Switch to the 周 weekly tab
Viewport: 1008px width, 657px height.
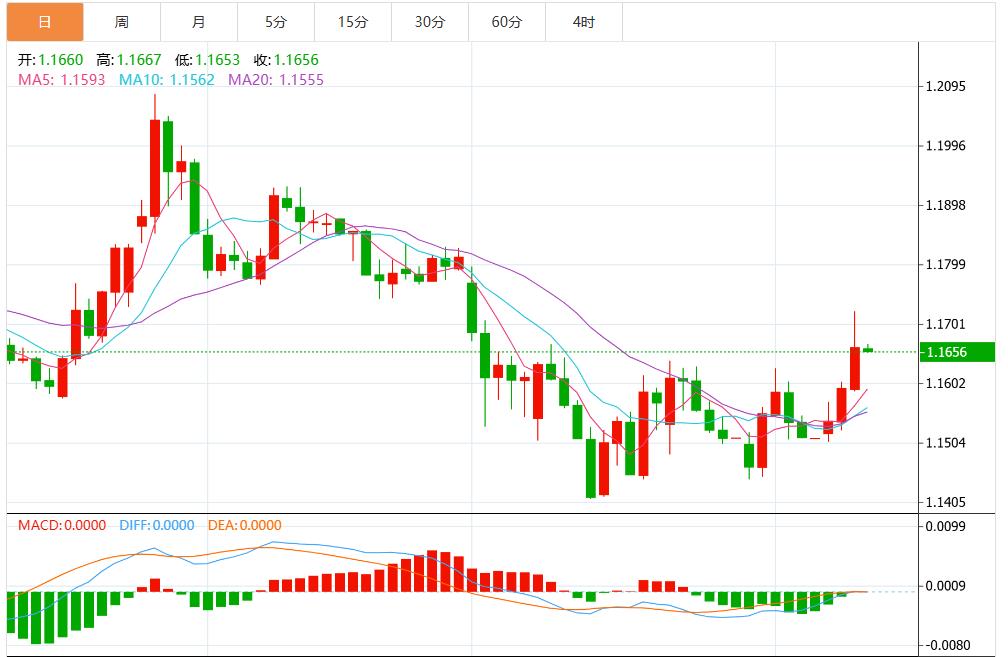[x=121, y=21]
